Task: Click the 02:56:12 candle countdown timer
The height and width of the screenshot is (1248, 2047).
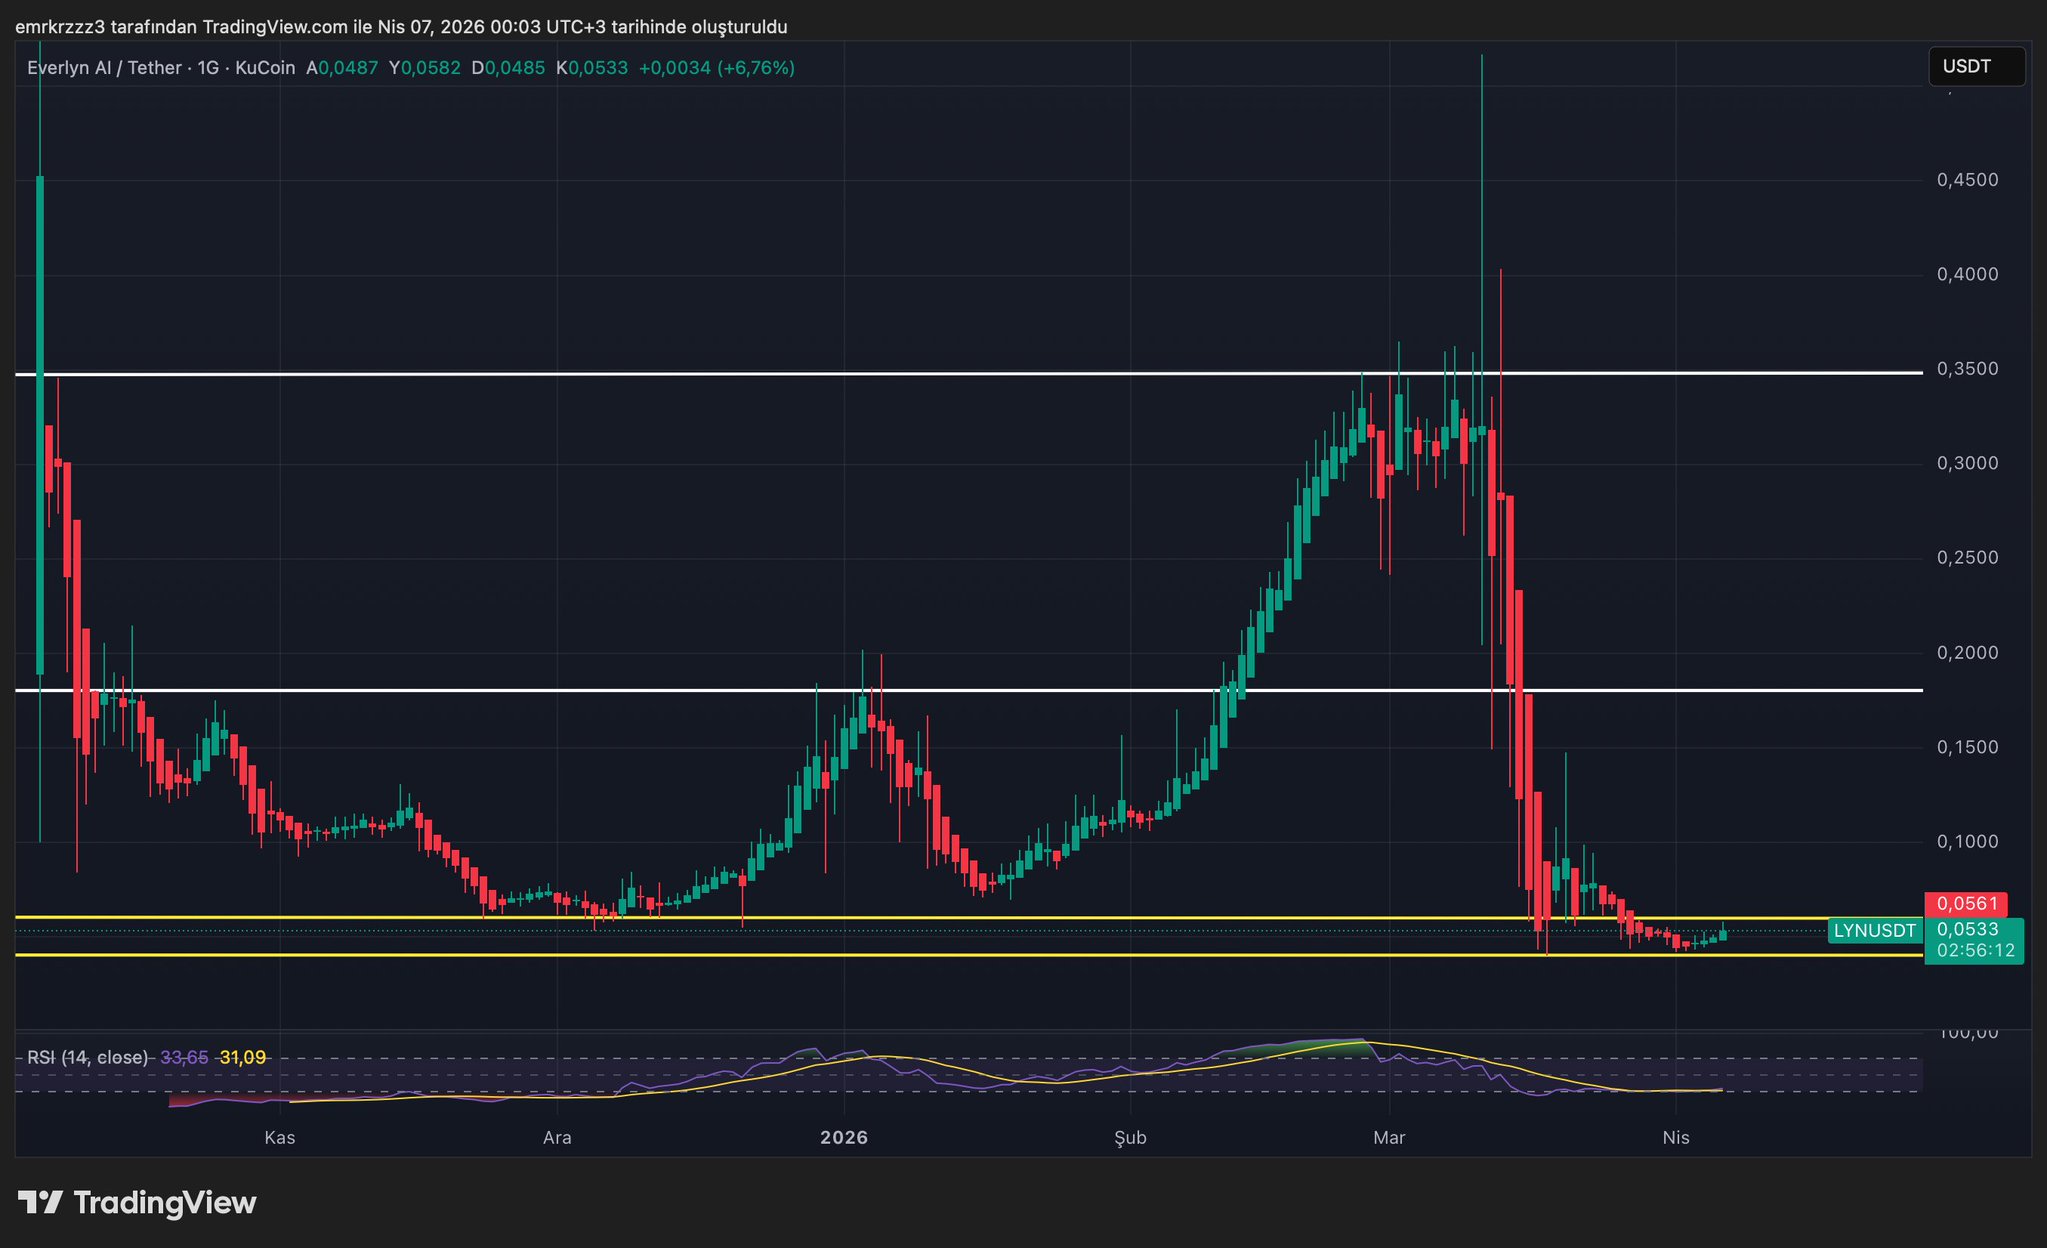Action: (x=1975, y=950)
